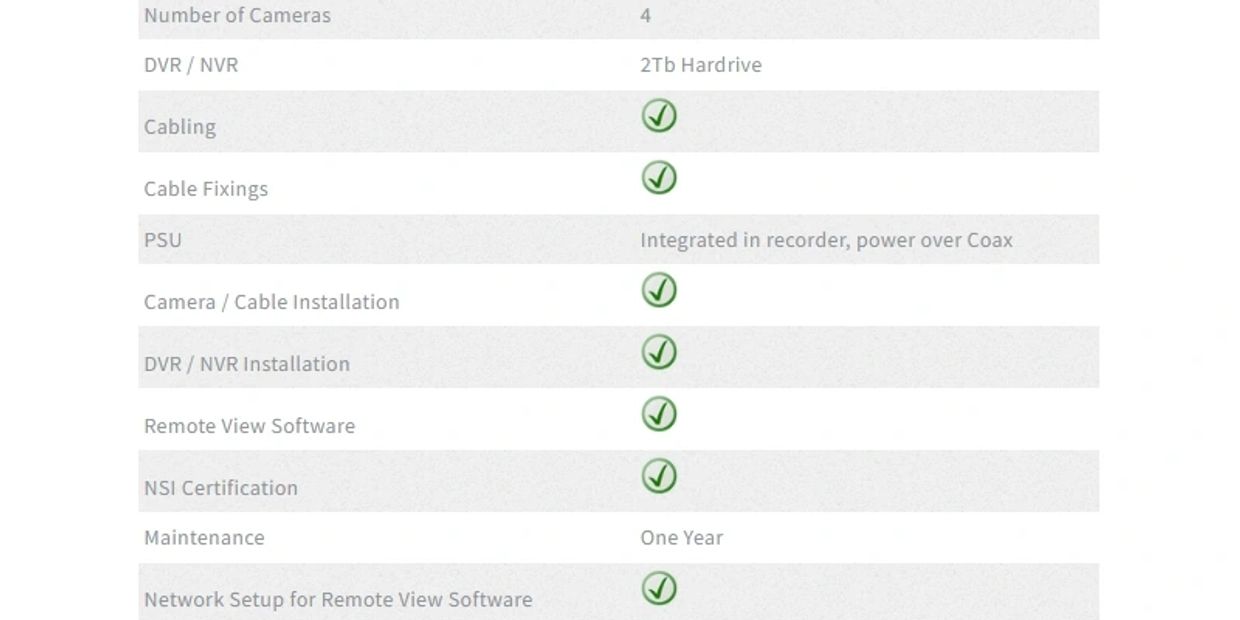Click the Cable Fixings label

pyautogui.click(x=206, y=189)
